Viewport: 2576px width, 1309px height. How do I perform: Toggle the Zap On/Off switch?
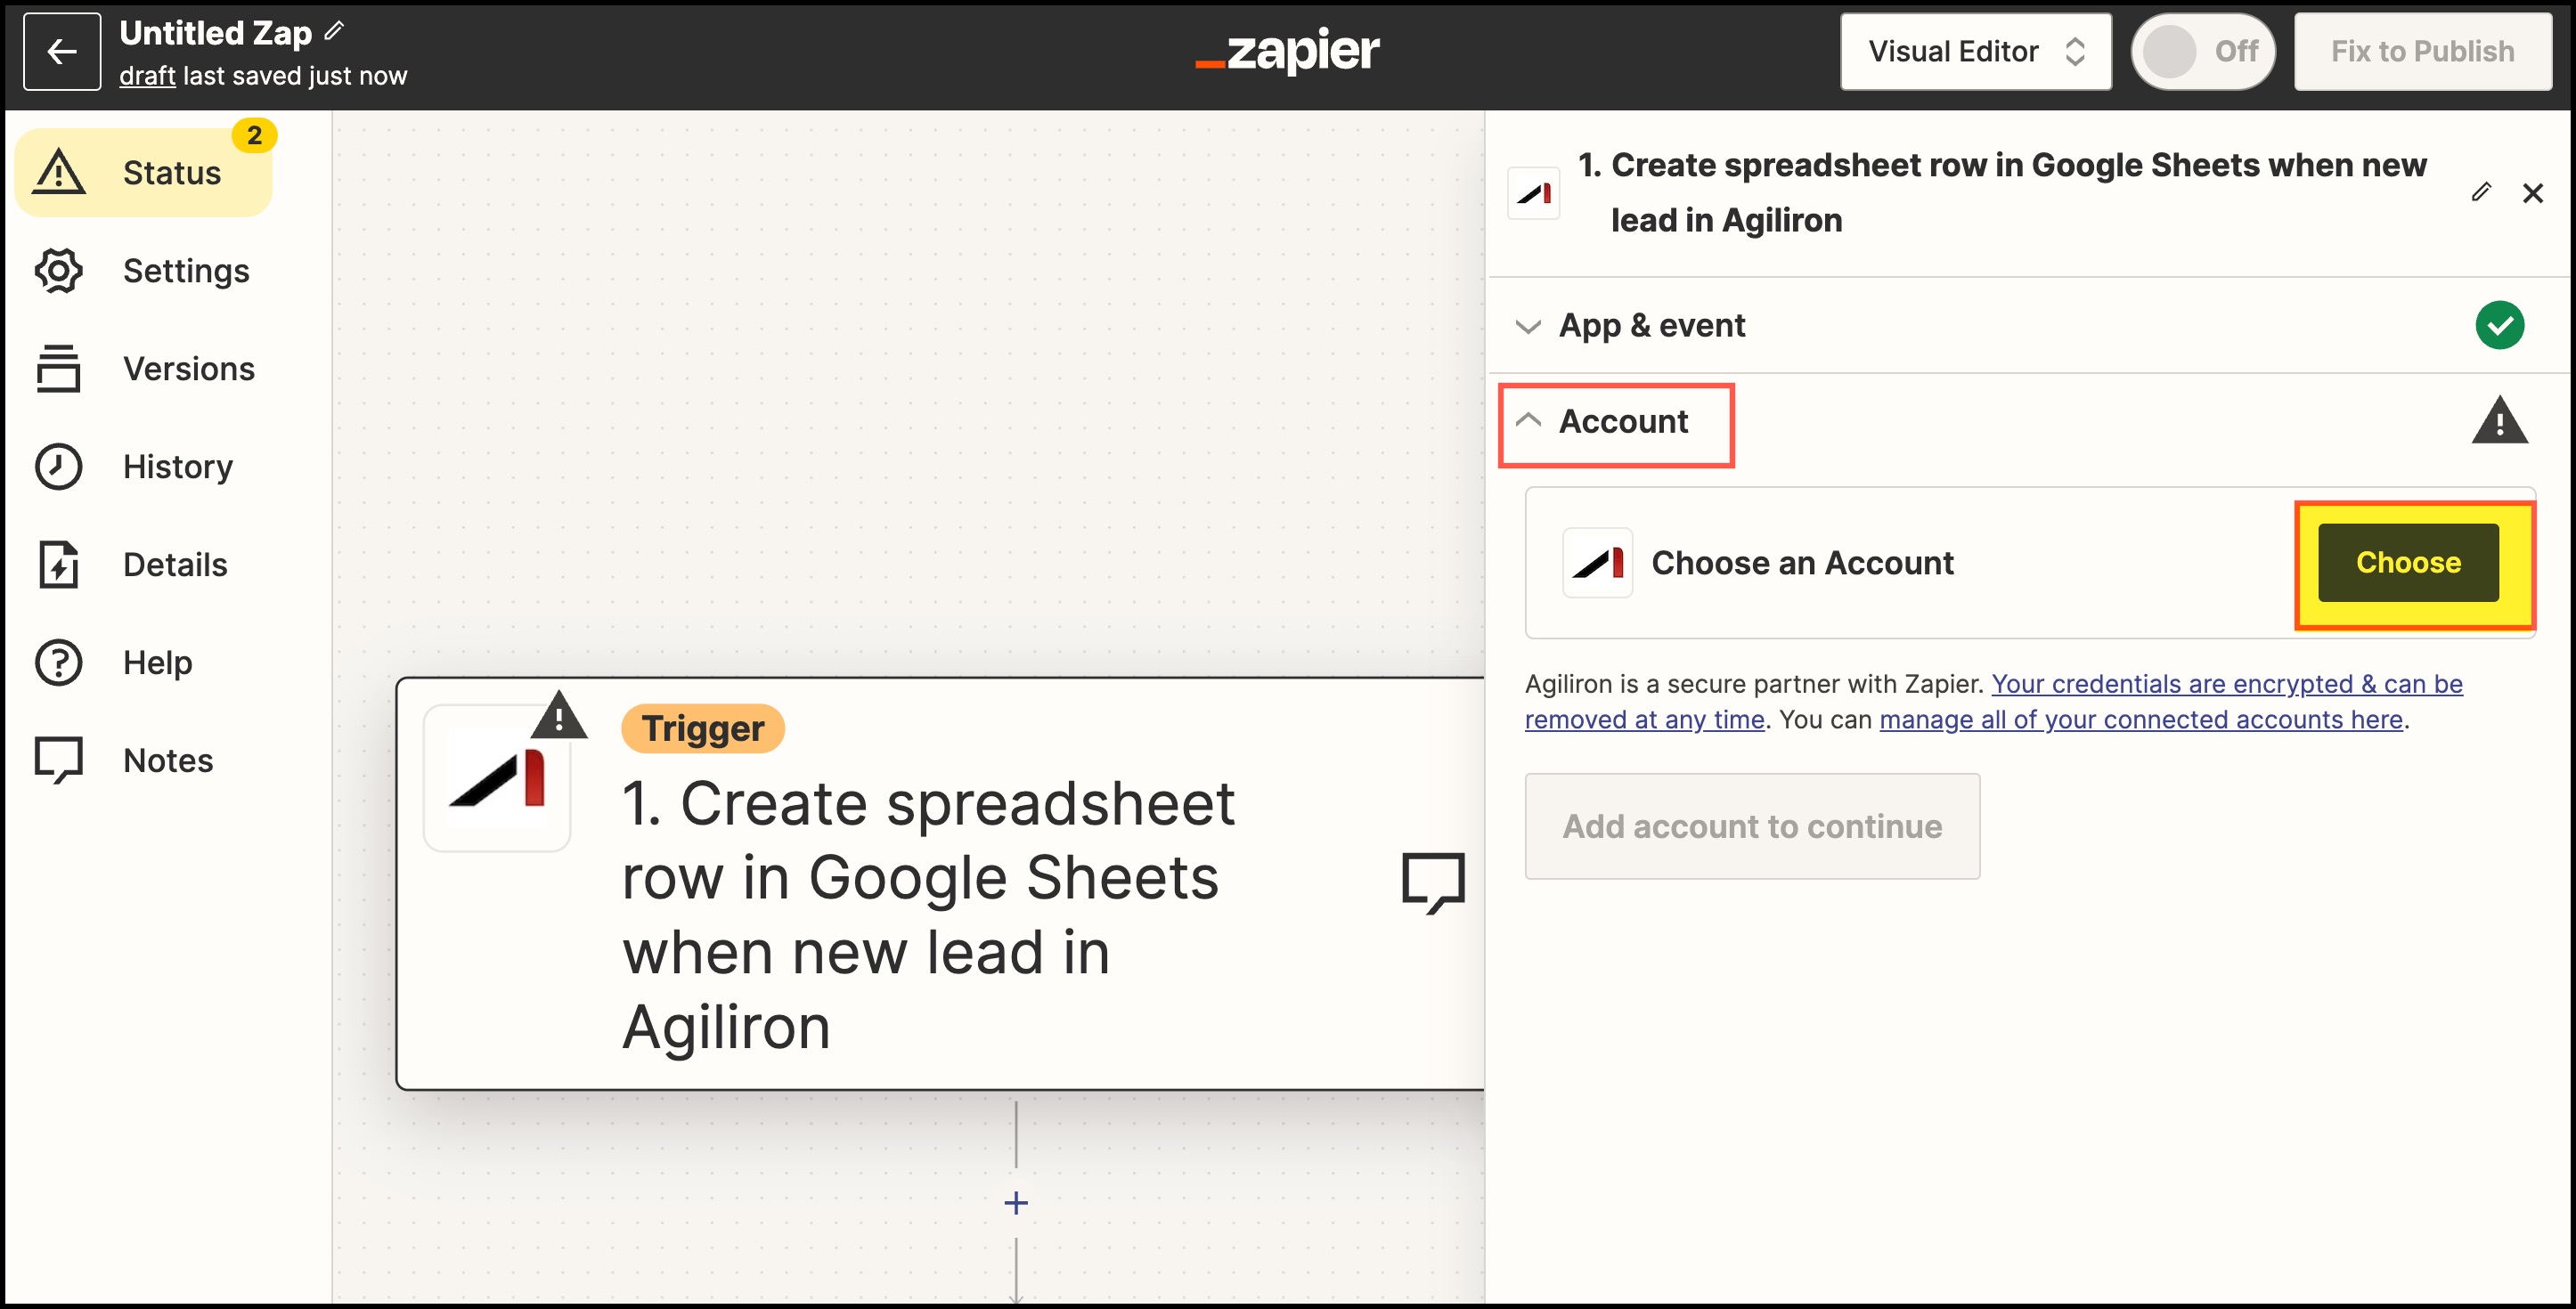(x=2202, y=52)
